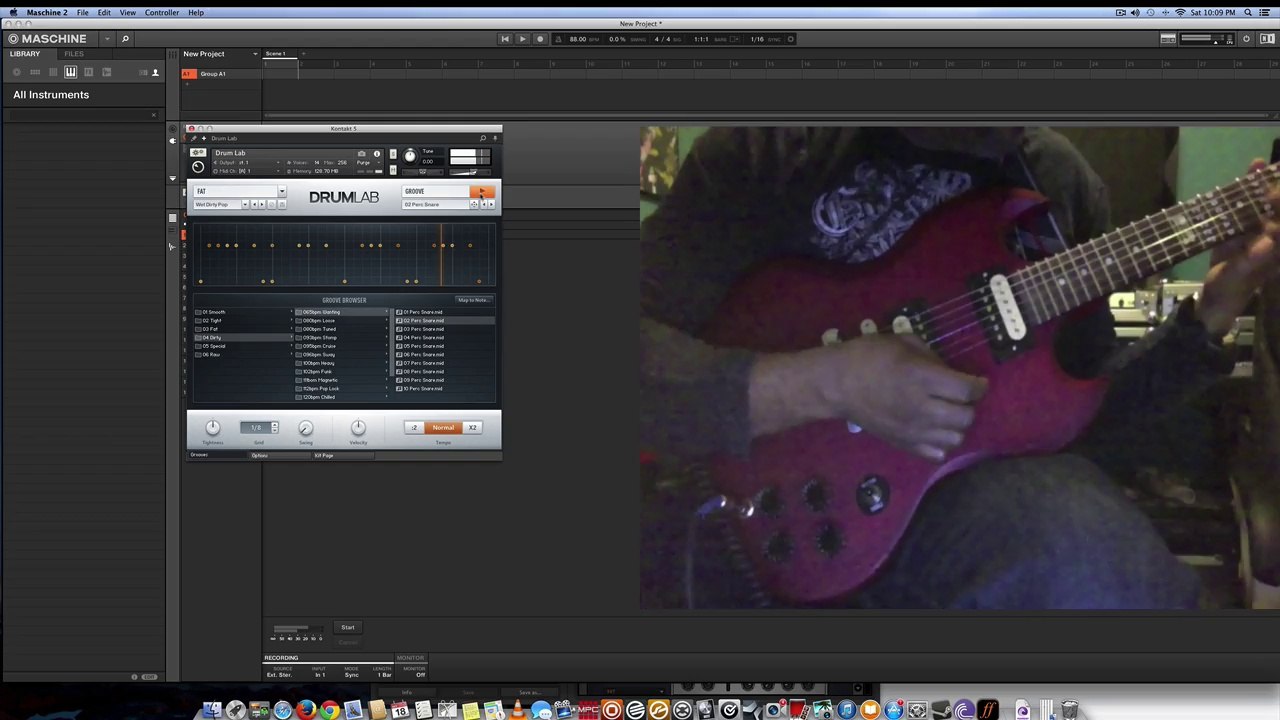Play the groove with orange play button
Image resolution: width=1280 pixels, height=720 pixels.
click(x=482, y=191)
